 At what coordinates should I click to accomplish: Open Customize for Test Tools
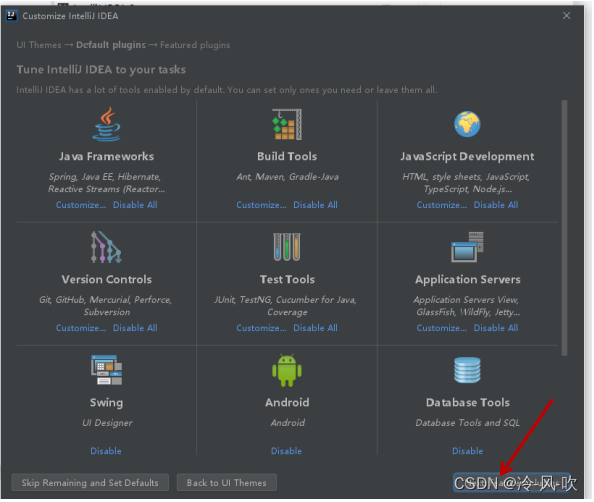click(261, 328)
